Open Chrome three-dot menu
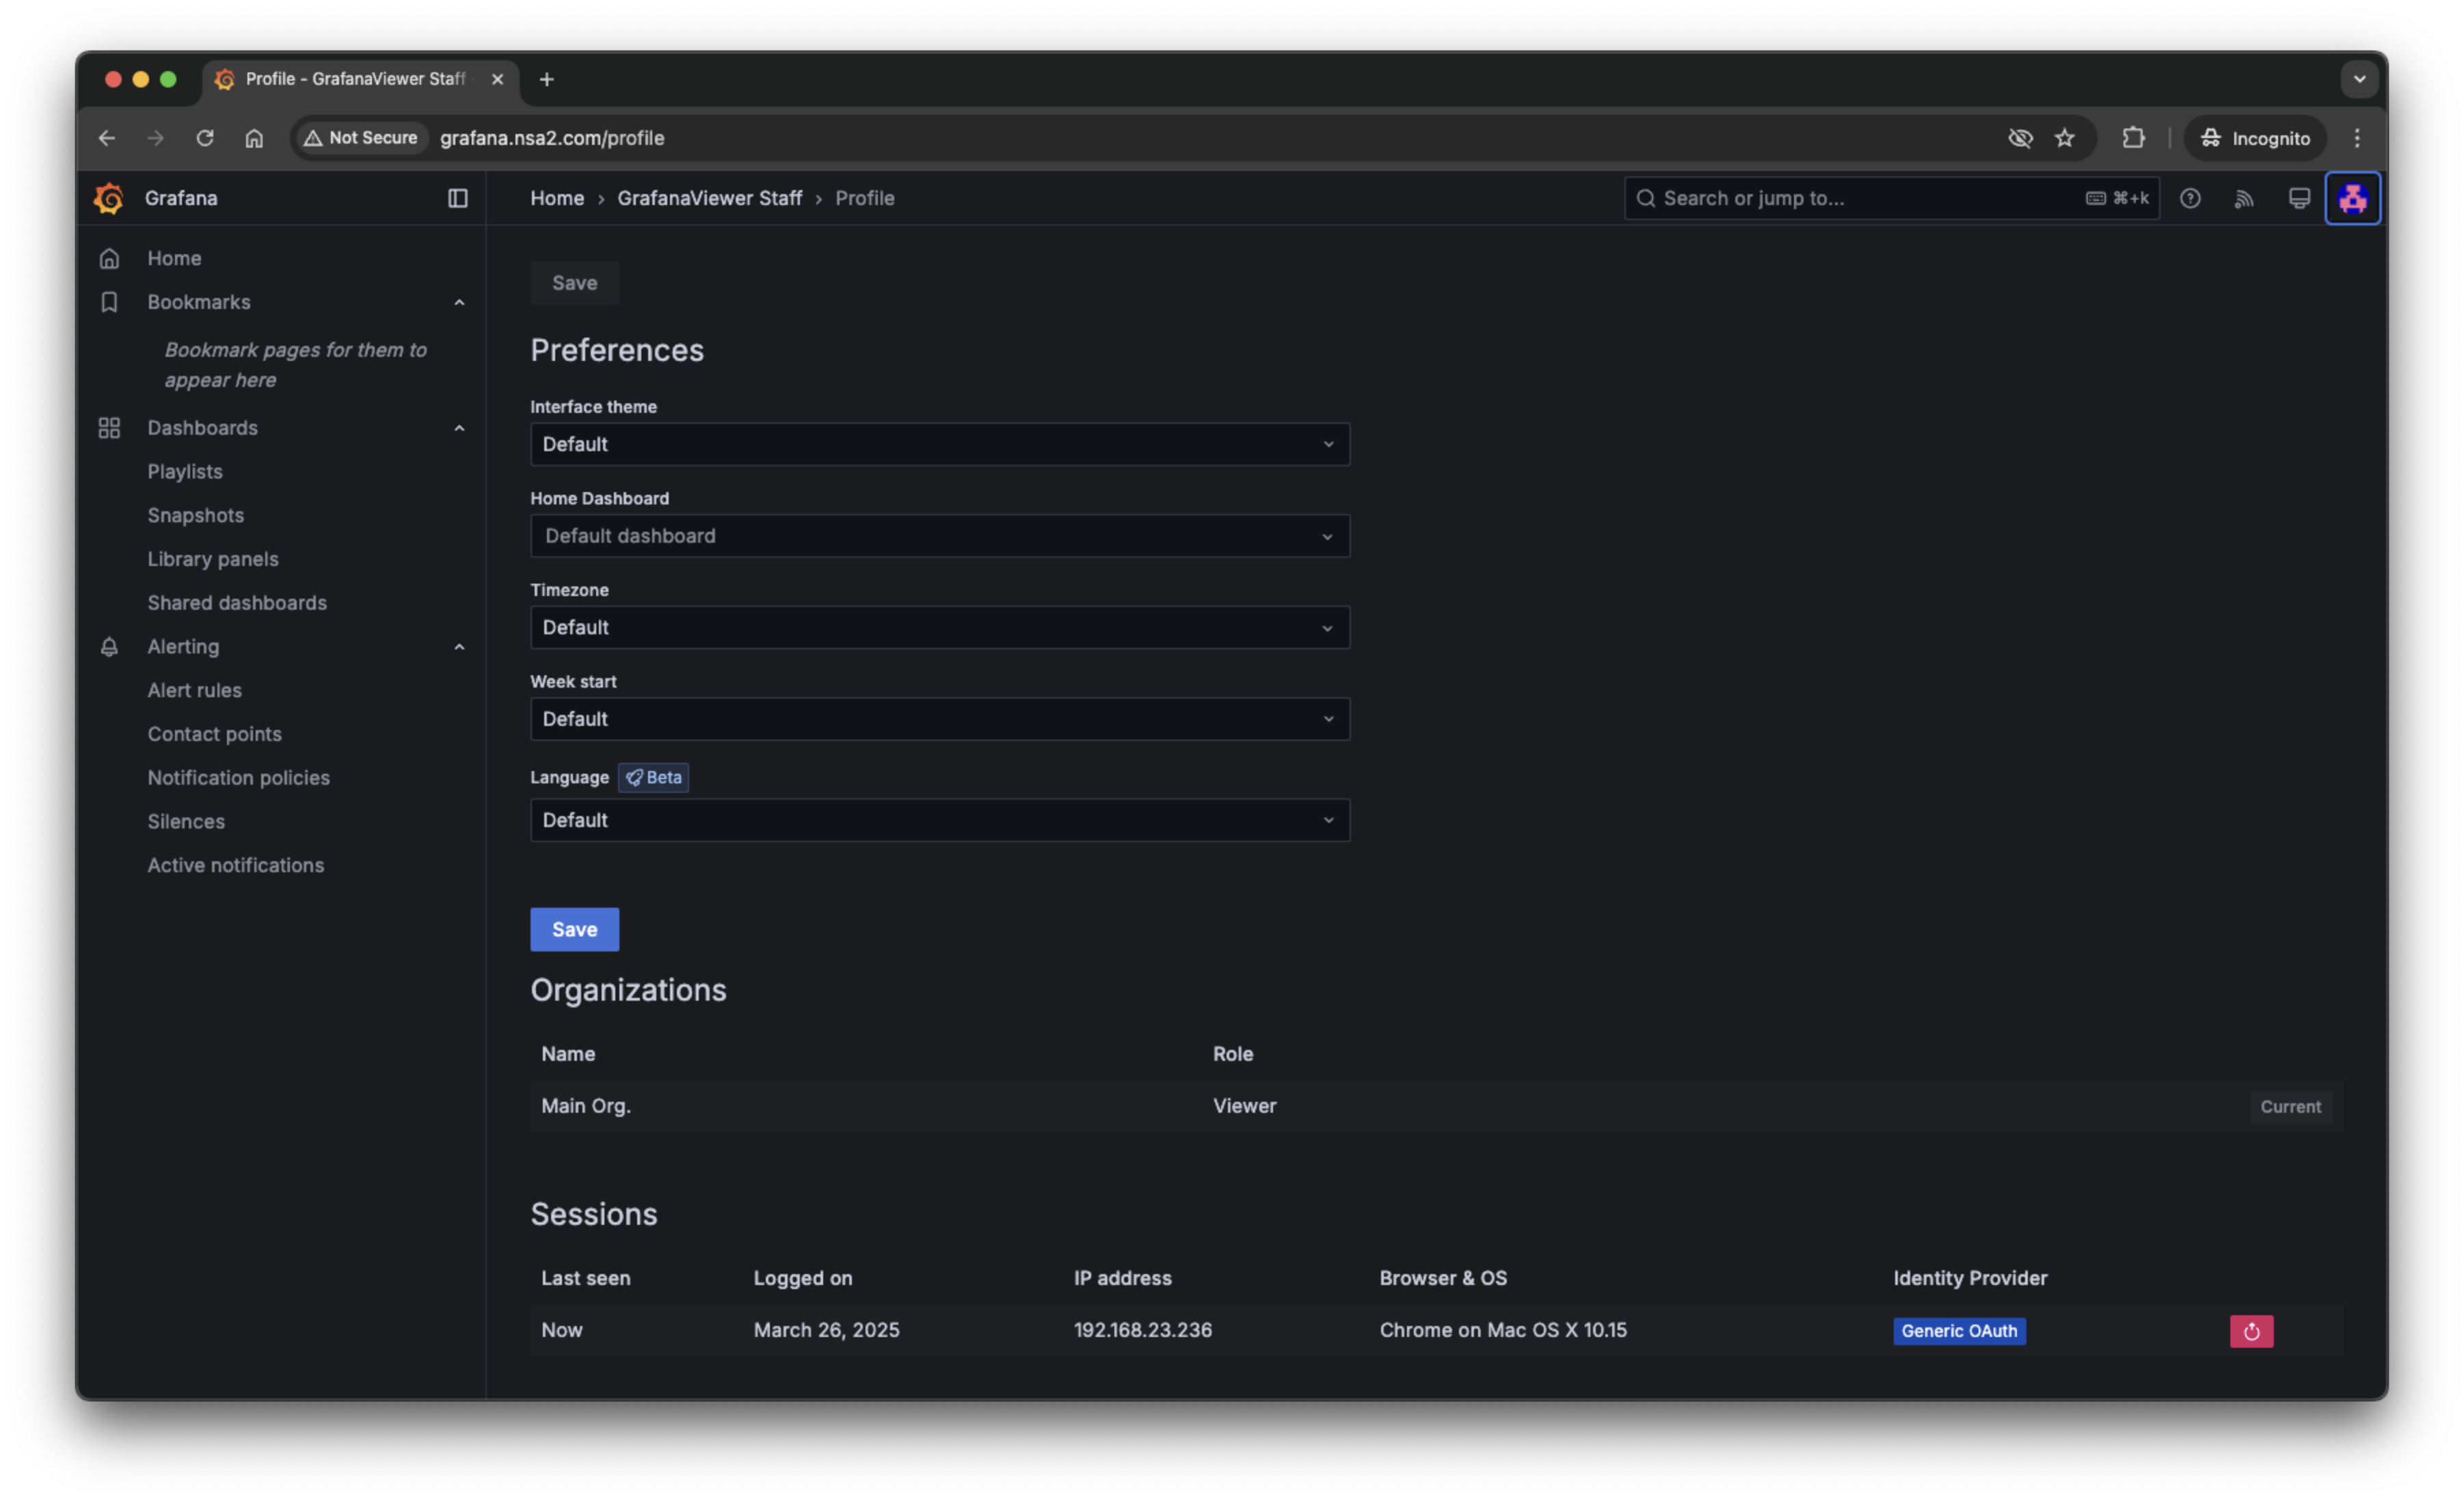This screenshot has width=2464, height=1501. pos(2357,138)
